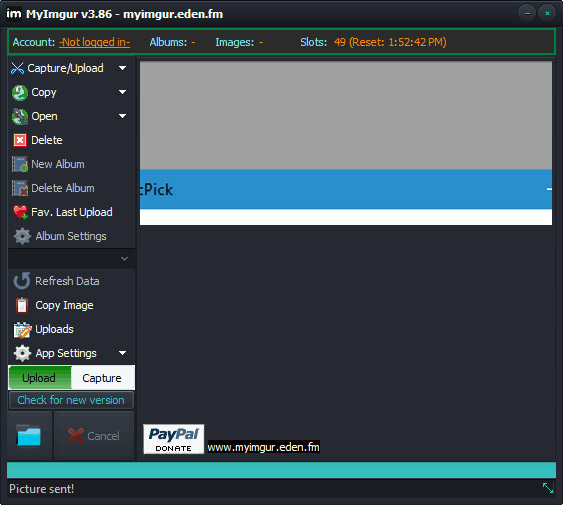This screenshot has height=505, width=563.
Task: Select the Open menu label
Action: [x=44, y=117]
